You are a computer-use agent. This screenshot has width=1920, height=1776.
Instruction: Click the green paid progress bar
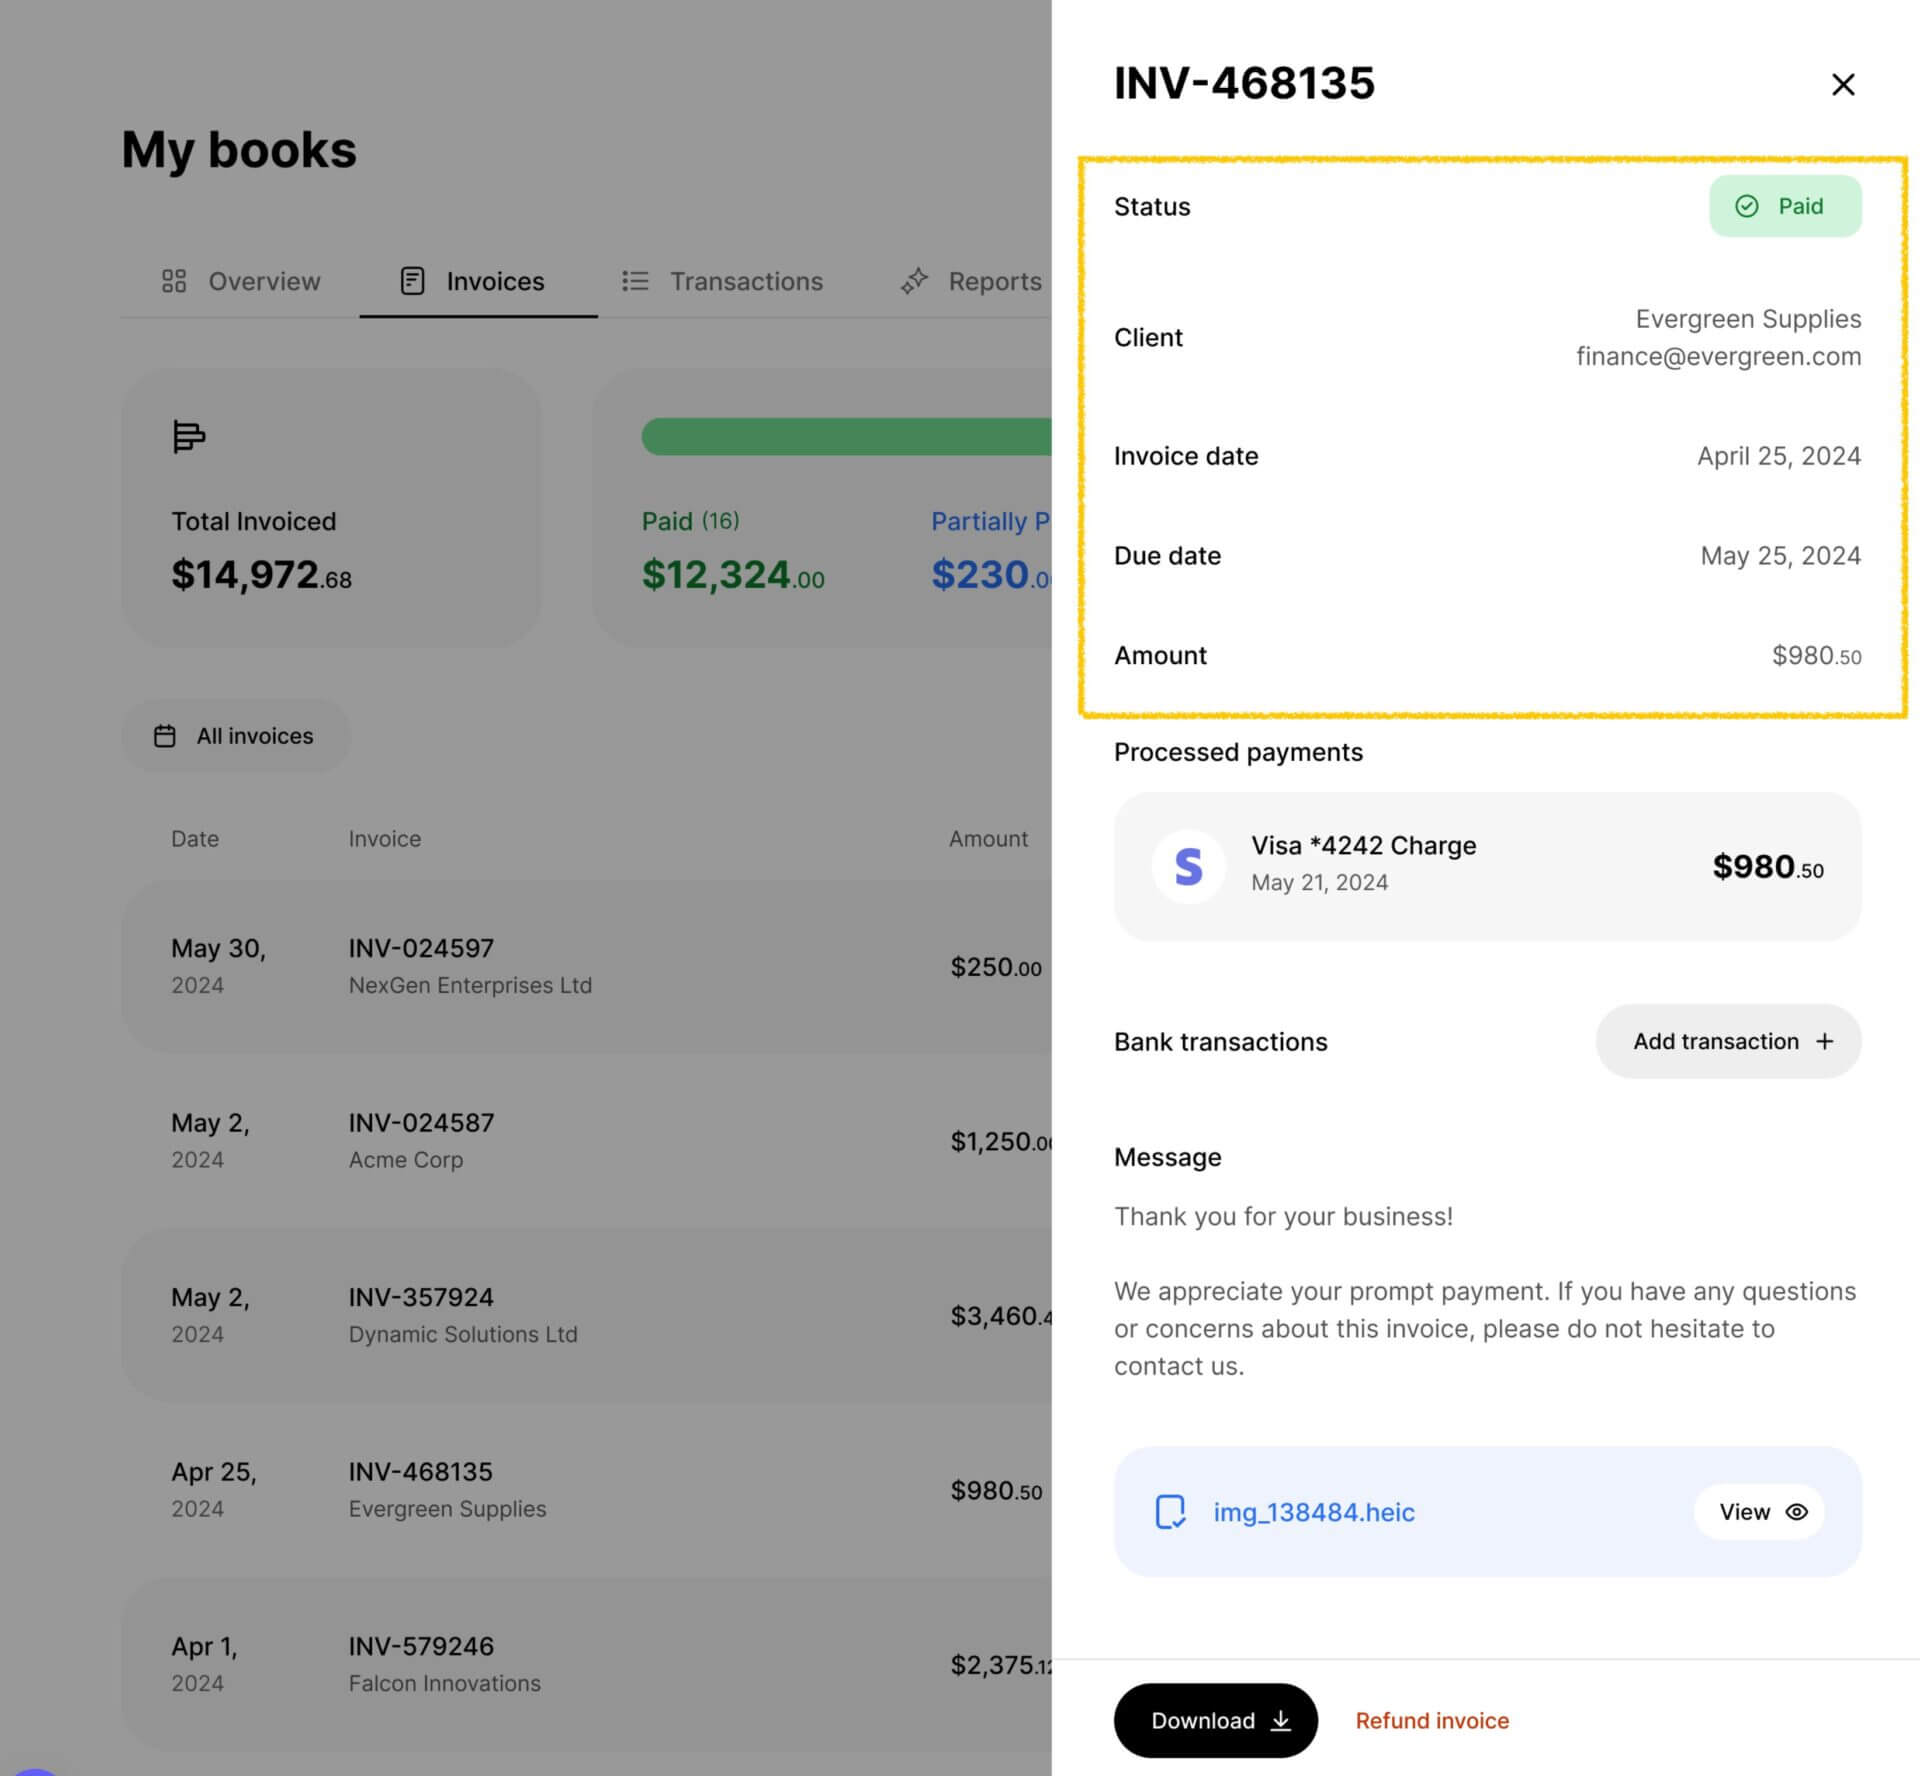[846, 437]
